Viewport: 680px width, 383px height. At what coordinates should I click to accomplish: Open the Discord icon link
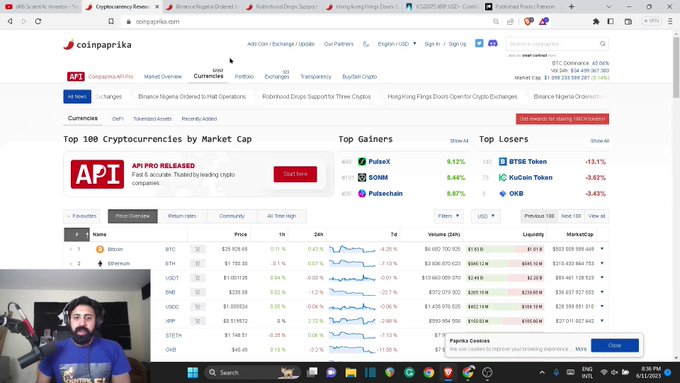point(493,43)
